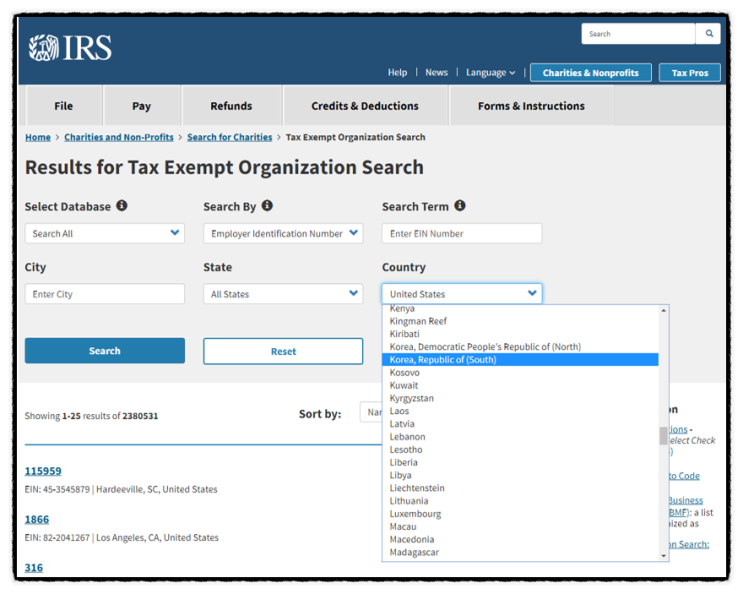
Task: Open result link 316
Action: tap(34, 567)
